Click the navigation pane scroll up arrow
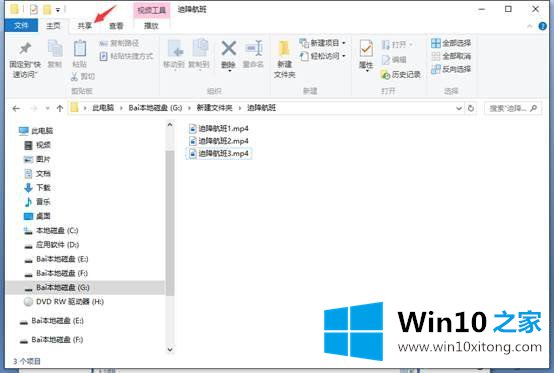The image size is (554, 373). pos(170,125)
